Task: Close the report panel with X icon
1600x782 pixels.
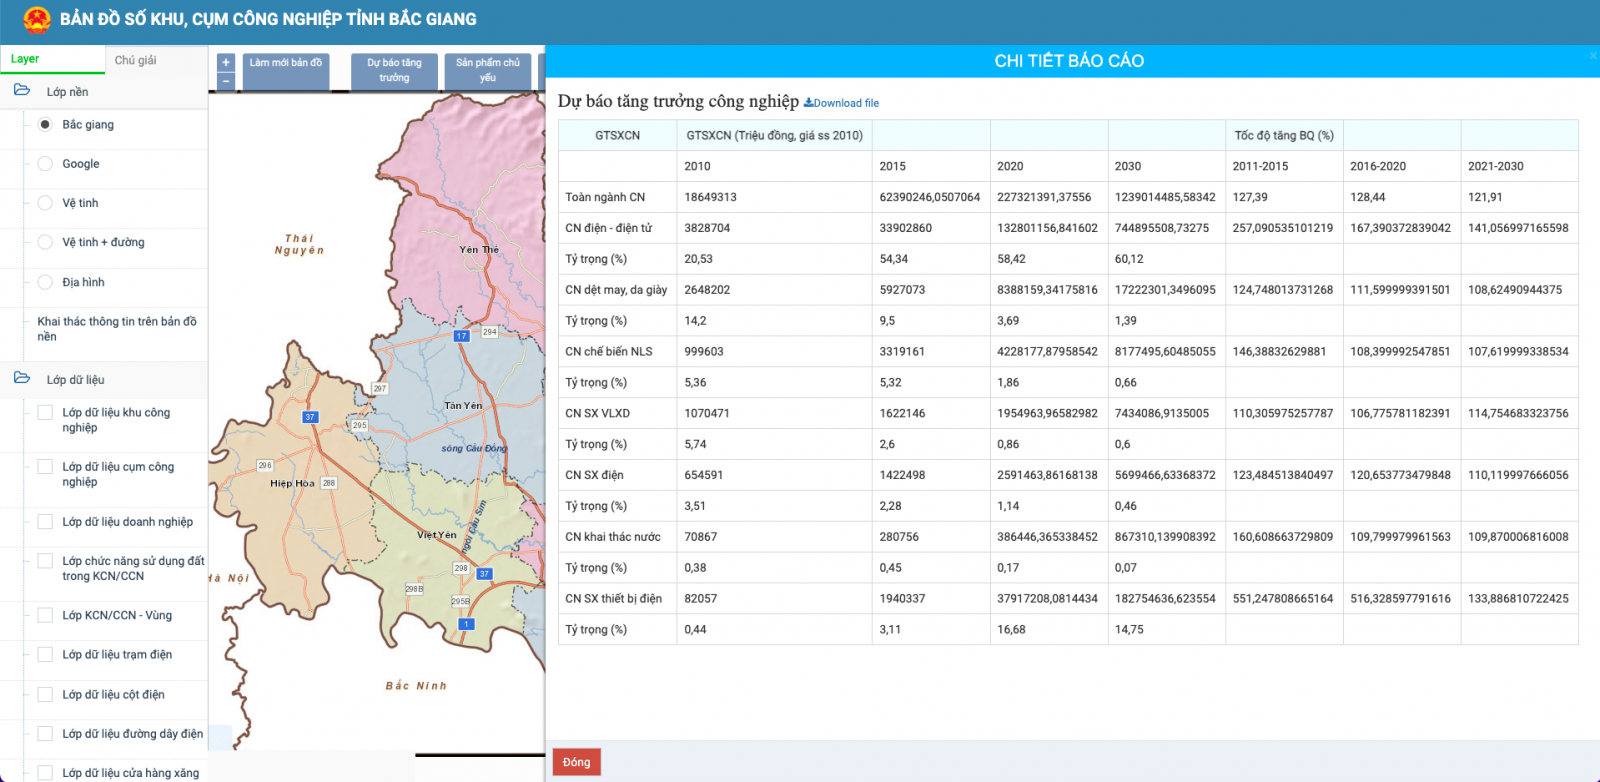Action: [x=1592, y=56]
